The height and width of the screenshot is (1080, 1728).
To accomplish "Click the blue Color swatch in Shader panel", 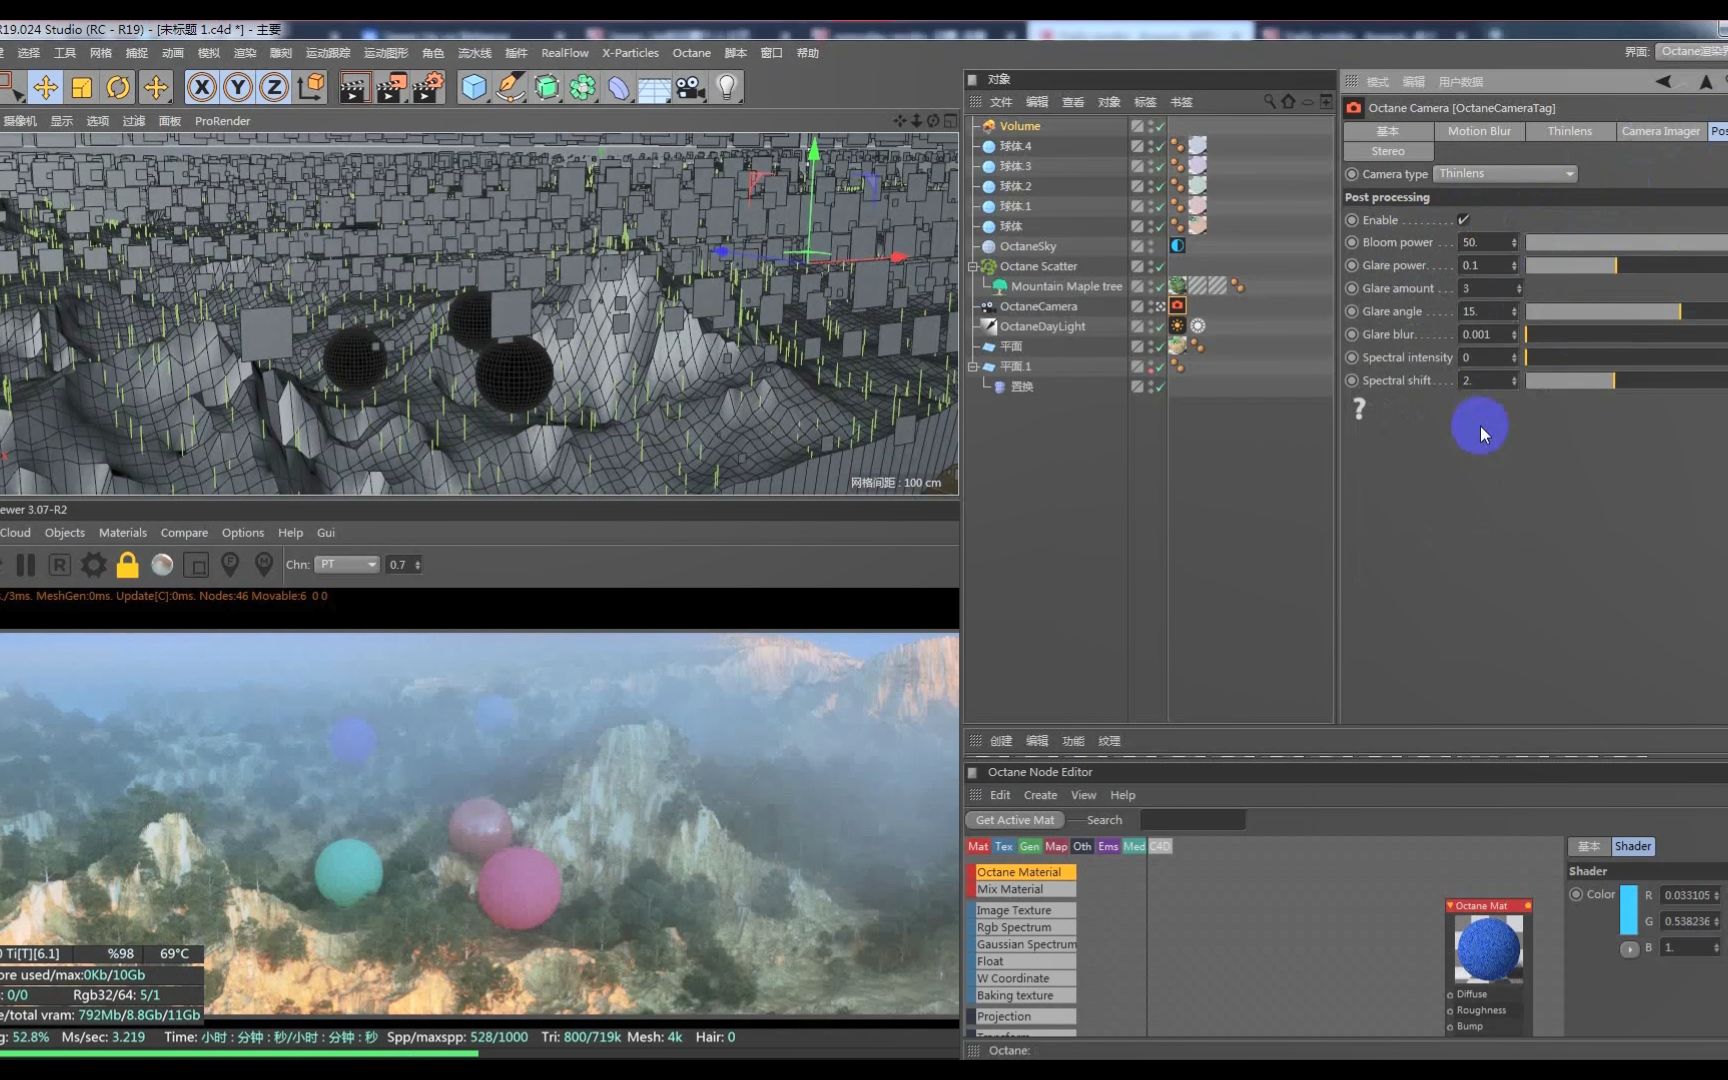I will click(x=1629, y=909).
